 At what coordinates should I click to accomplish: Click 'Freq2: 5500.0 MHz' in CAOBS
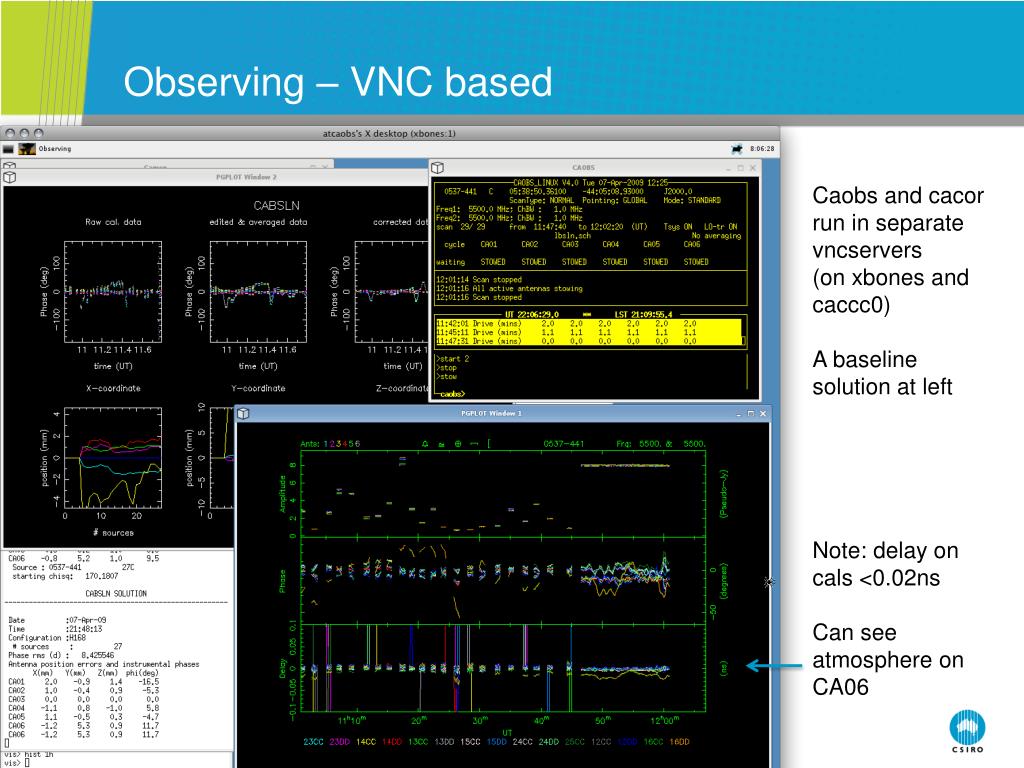click(475, 218)
